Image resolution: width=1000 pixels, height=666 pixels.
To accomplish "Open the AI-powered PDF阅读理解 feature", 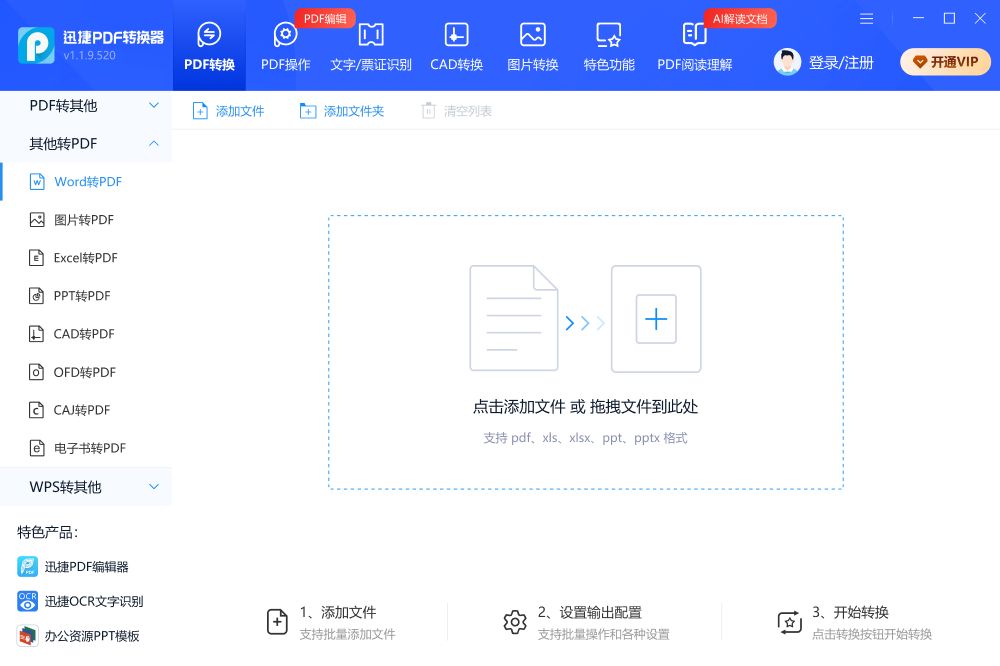I will 694,45.
